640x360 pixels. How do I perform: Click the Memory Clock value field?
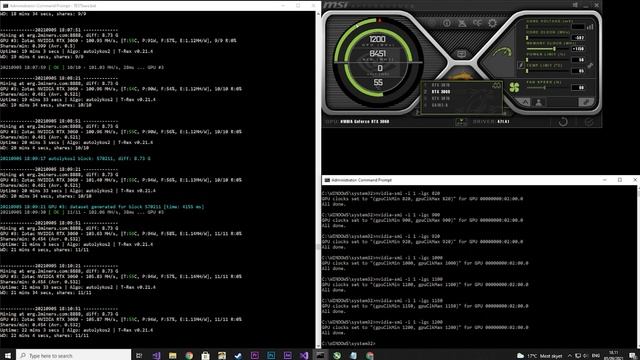(x=578, y=49)
